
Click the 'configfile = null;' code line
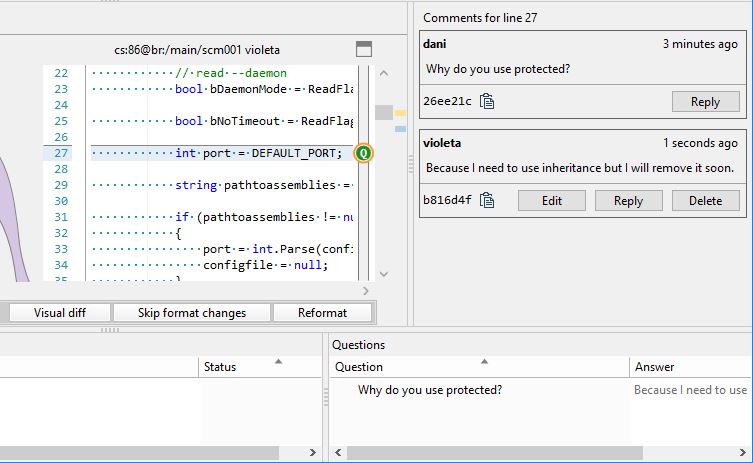click(x=265, y=265)
